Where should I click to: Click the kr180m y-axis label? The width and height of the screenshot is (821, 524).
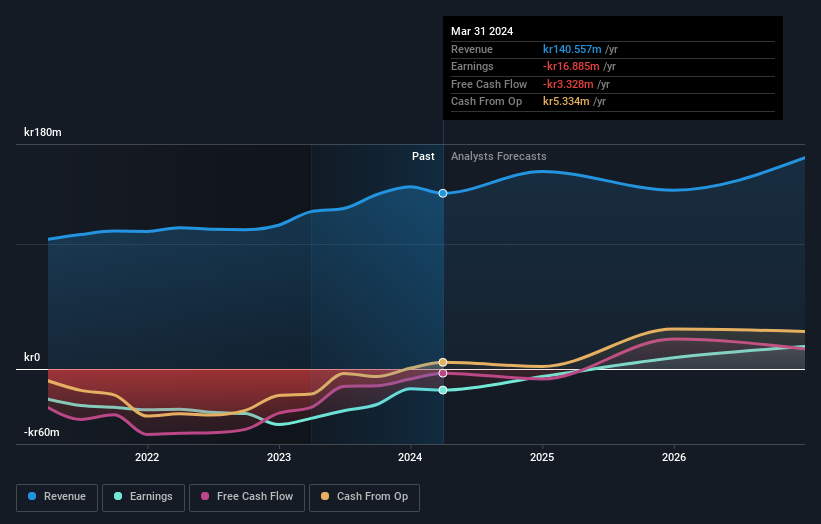[x=42, y=132]
